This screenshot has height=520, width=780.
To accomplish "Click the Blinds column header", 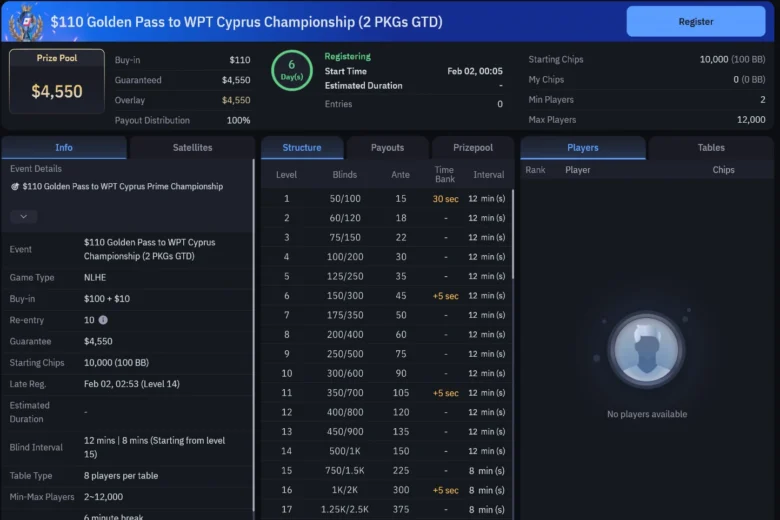I will tap(345, 175).
